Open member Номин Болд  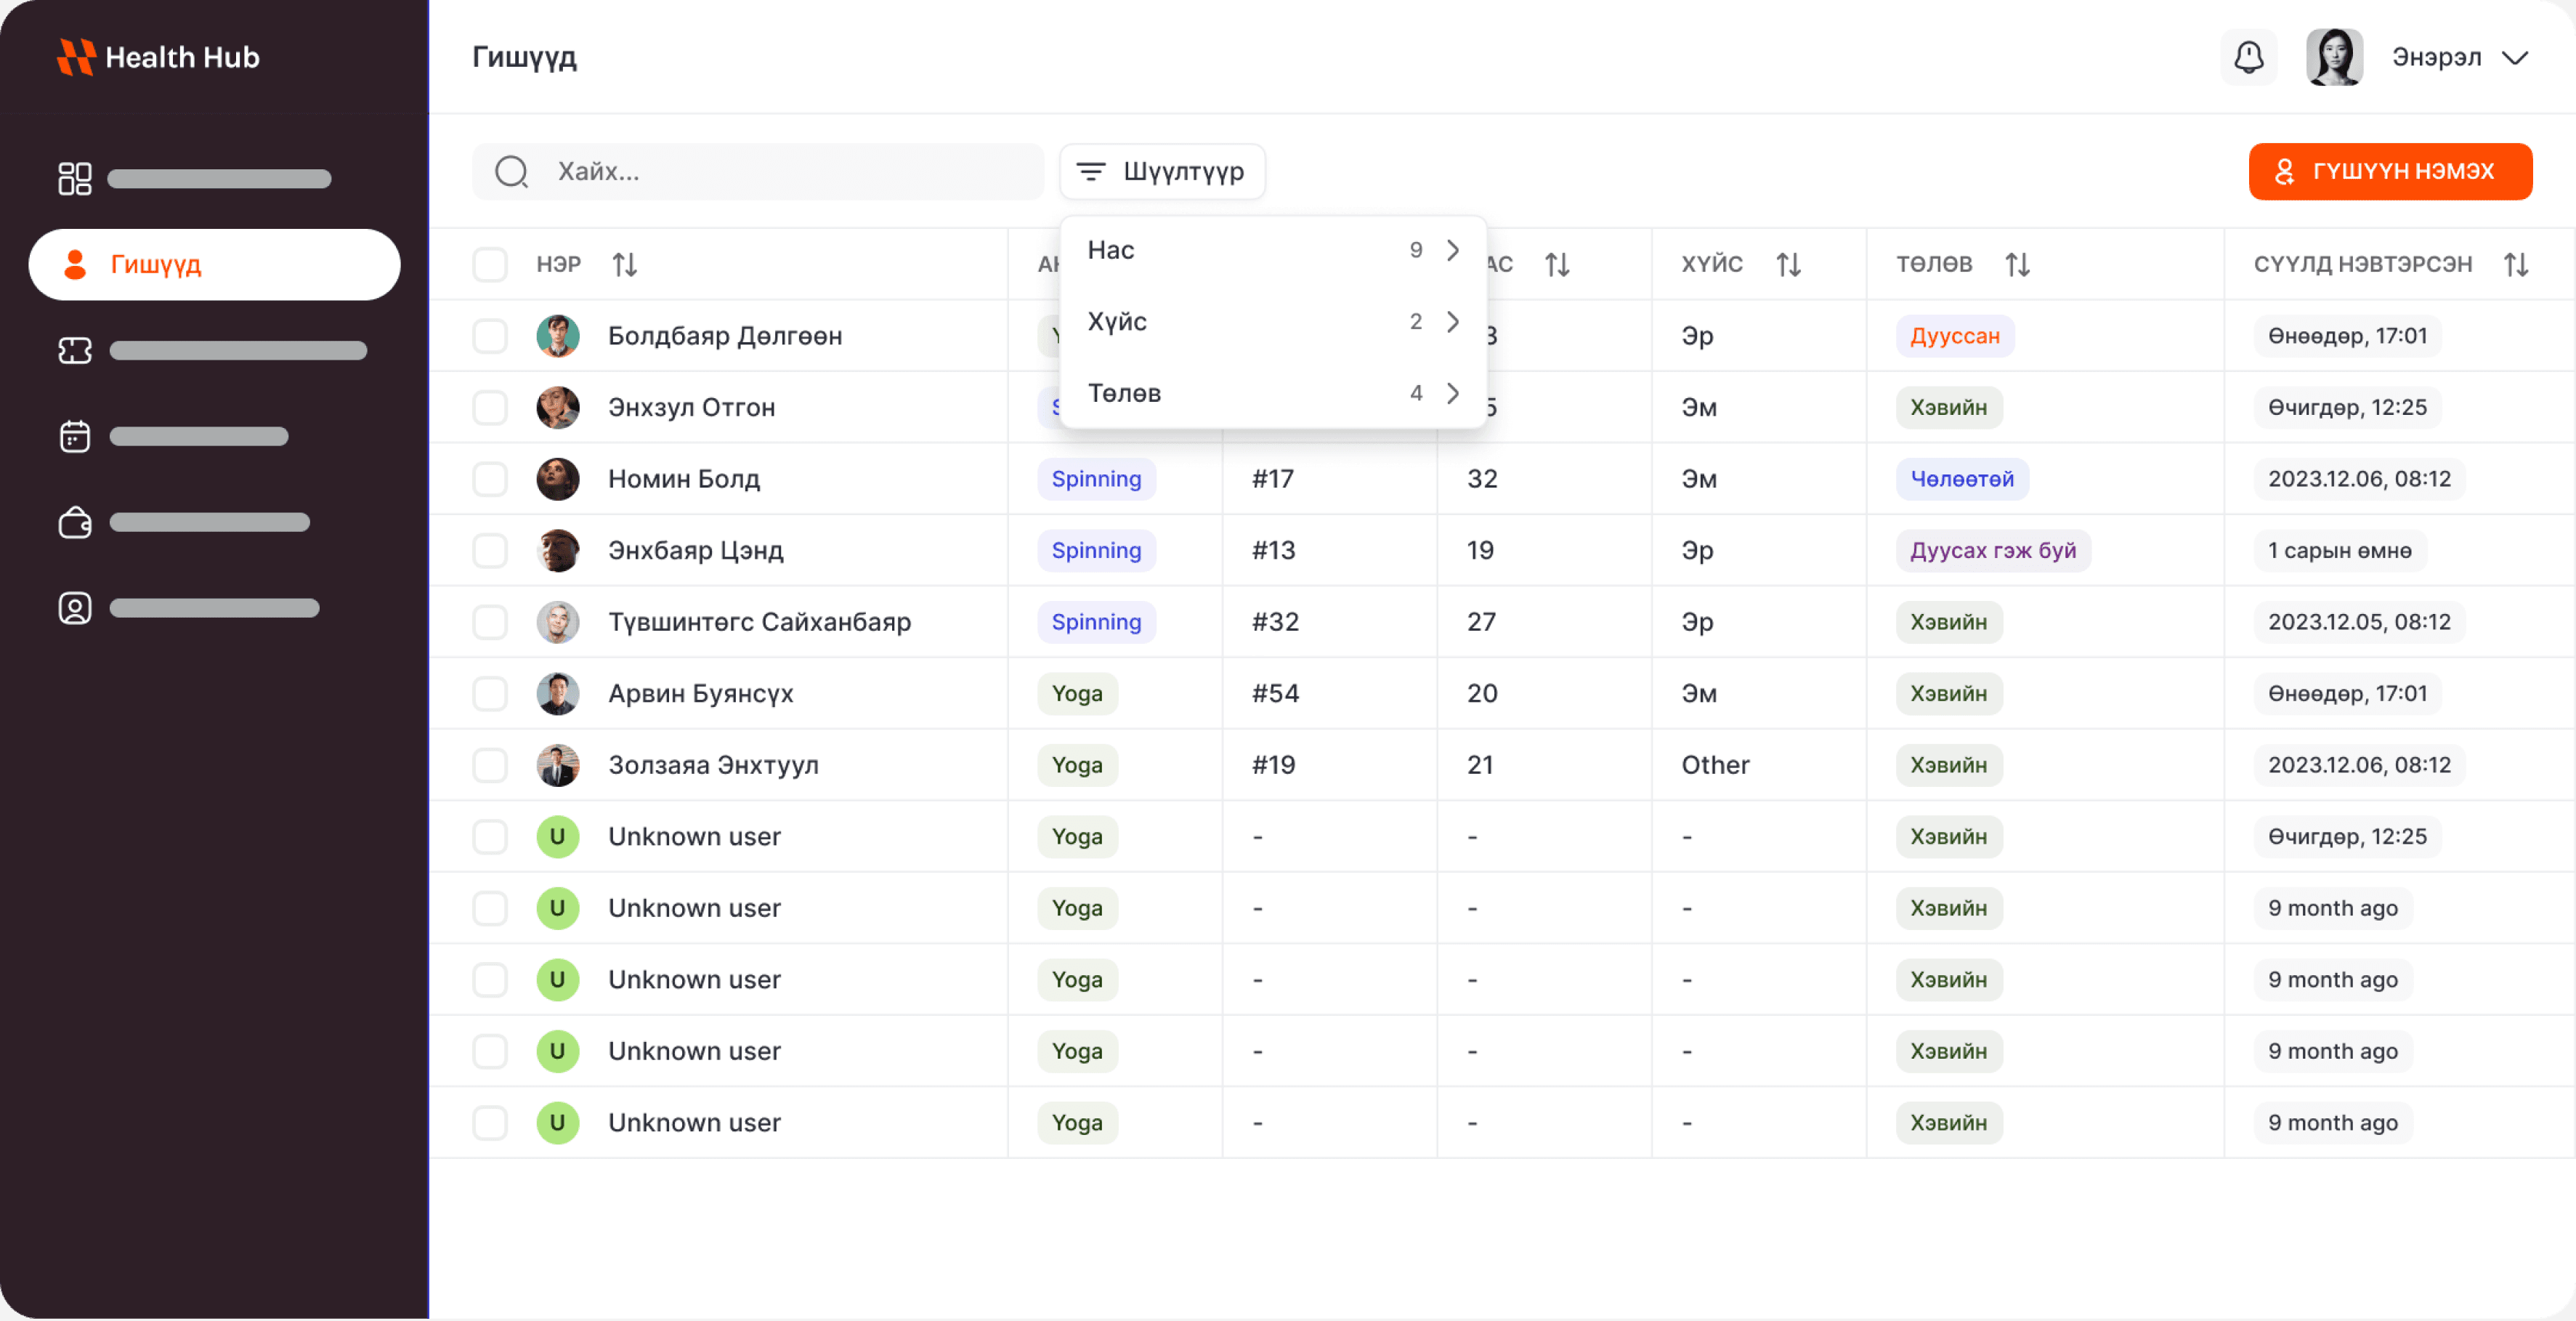684,479
